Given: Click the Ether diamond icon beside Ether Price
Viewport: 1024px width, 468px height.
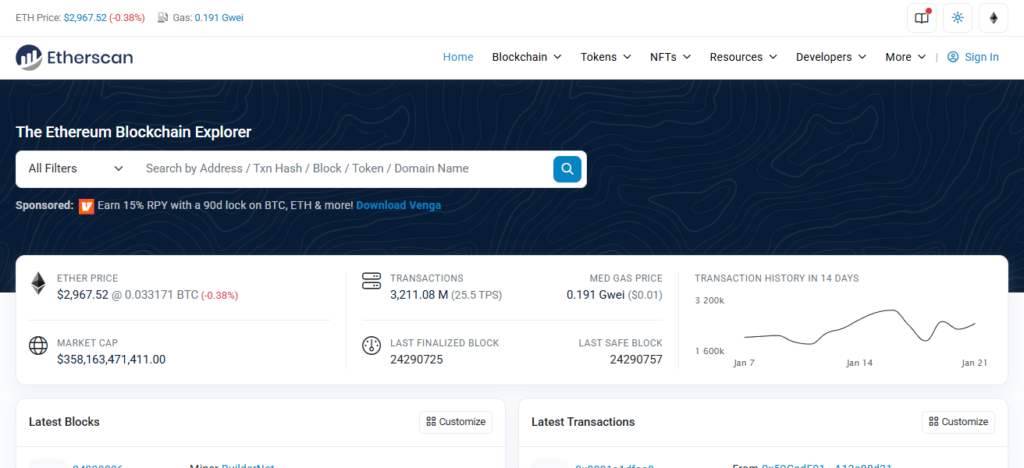Looking at the screenshot, I should 39,283.
